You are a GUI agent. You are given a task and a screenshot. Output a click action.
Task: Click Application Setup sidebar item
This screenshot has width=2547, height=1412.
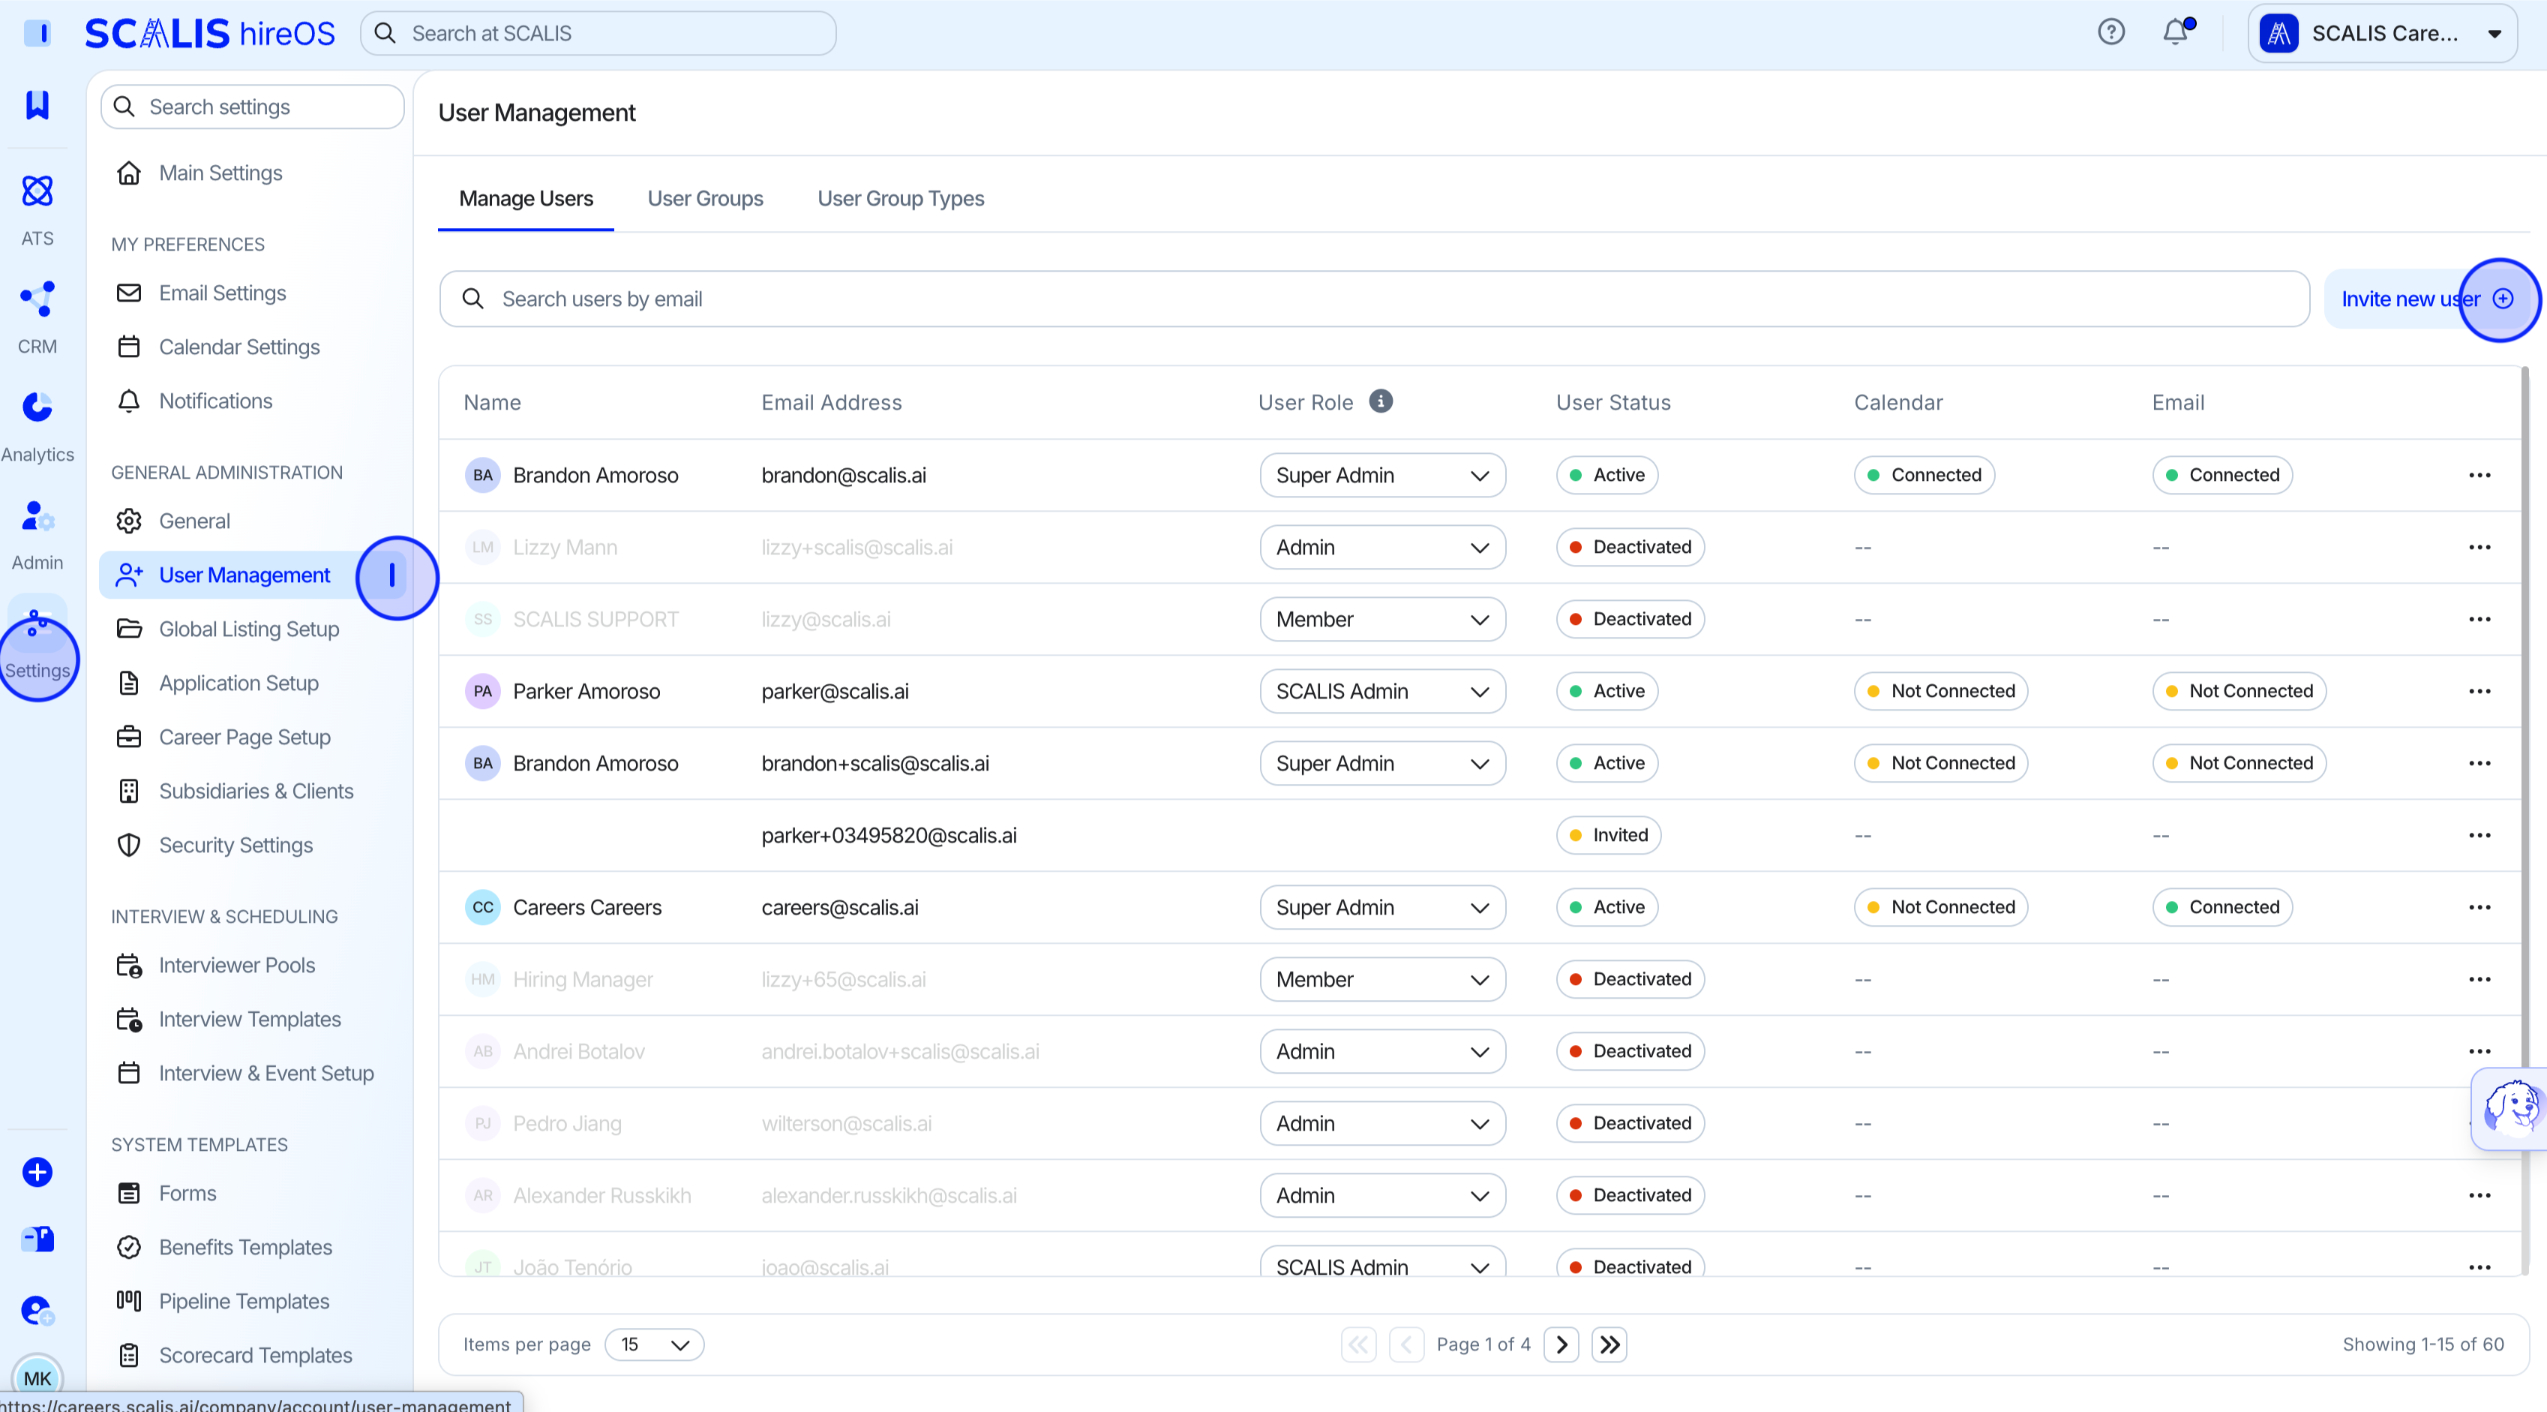pos(239,683)
